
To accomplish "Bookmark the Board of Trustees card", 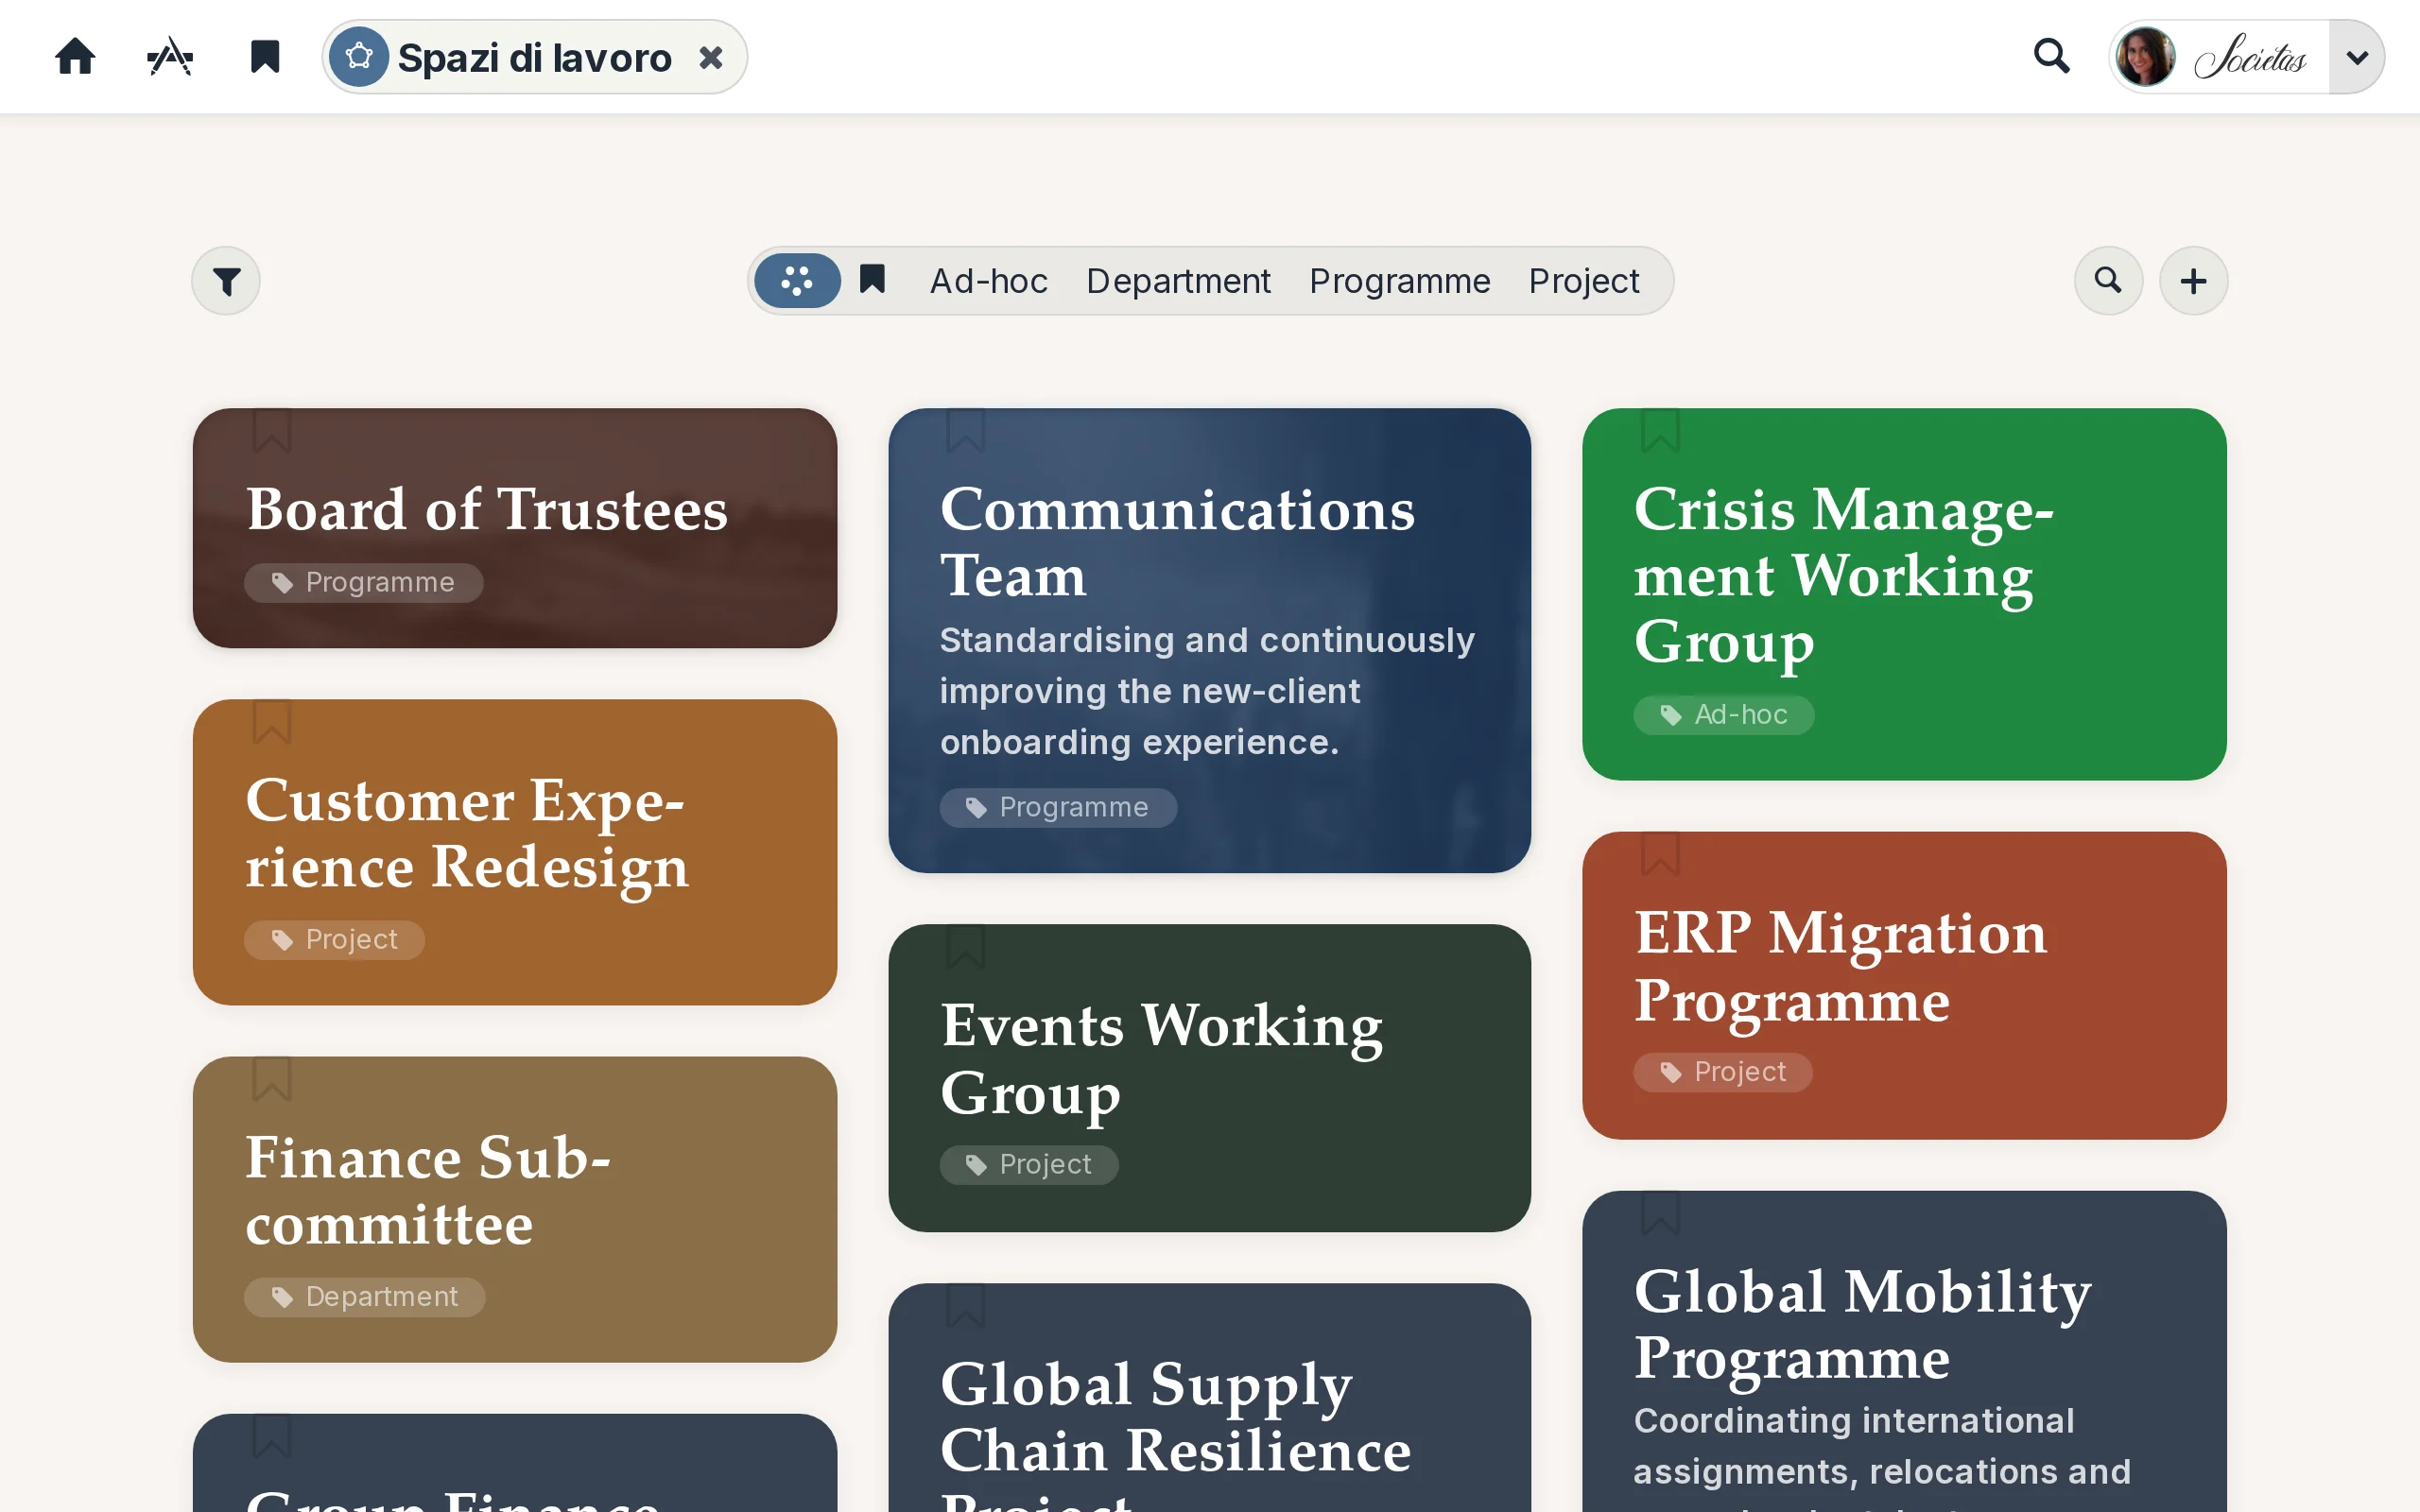I will tap(272, 430).
